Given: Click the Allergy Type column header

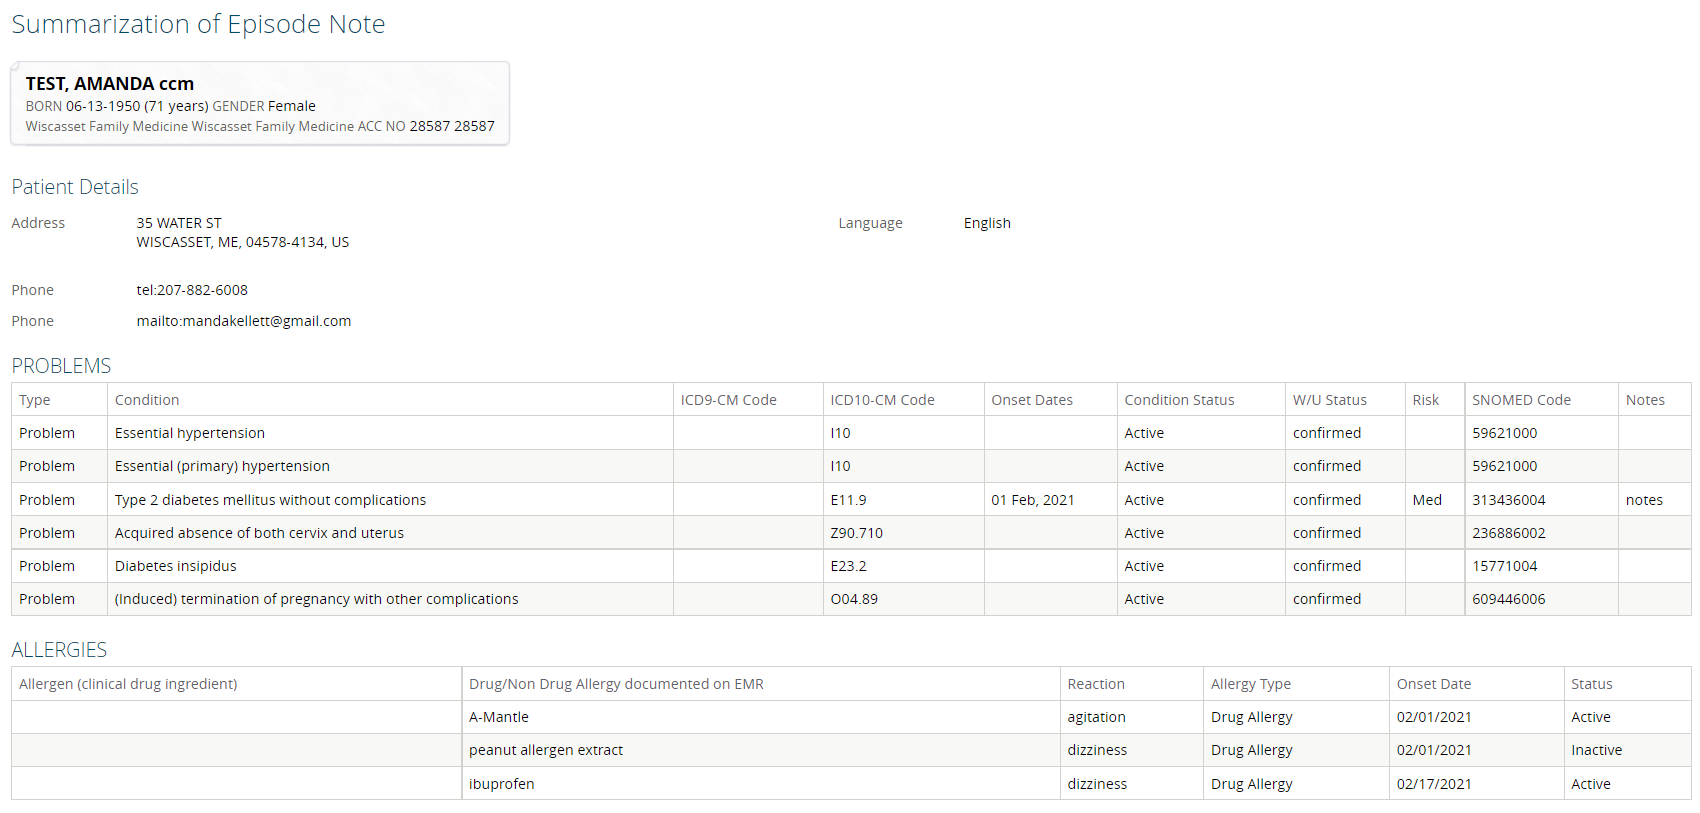Looking at the screenshot, I should pyautogui.click(x=1250, y=684).
